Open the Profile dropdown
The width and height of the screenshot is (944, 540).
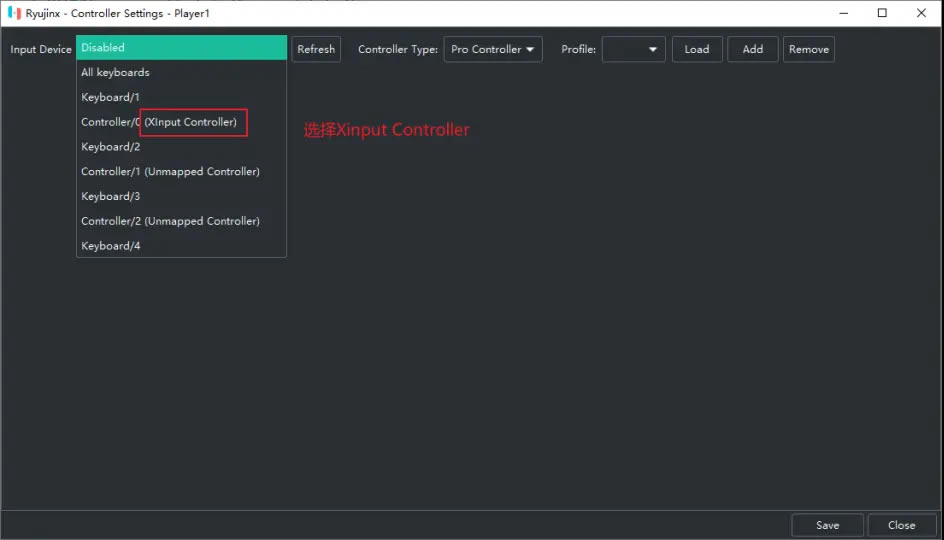(x=633, y=49)
